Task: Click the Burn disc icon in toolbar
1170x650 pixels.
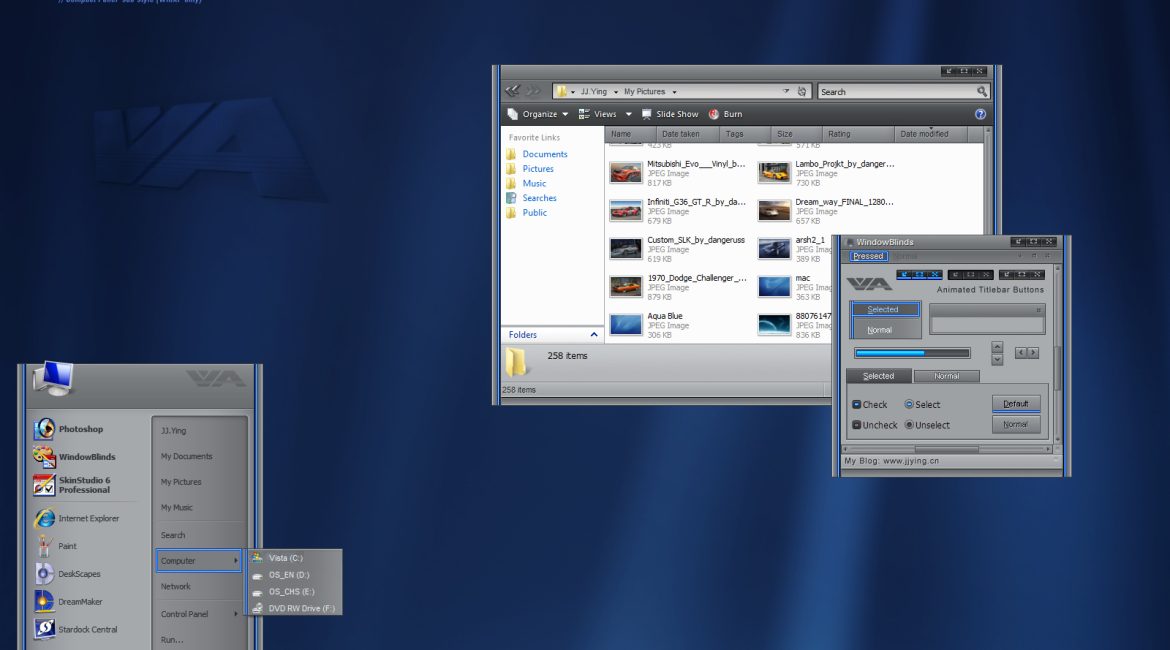Action: coord(714,114)
